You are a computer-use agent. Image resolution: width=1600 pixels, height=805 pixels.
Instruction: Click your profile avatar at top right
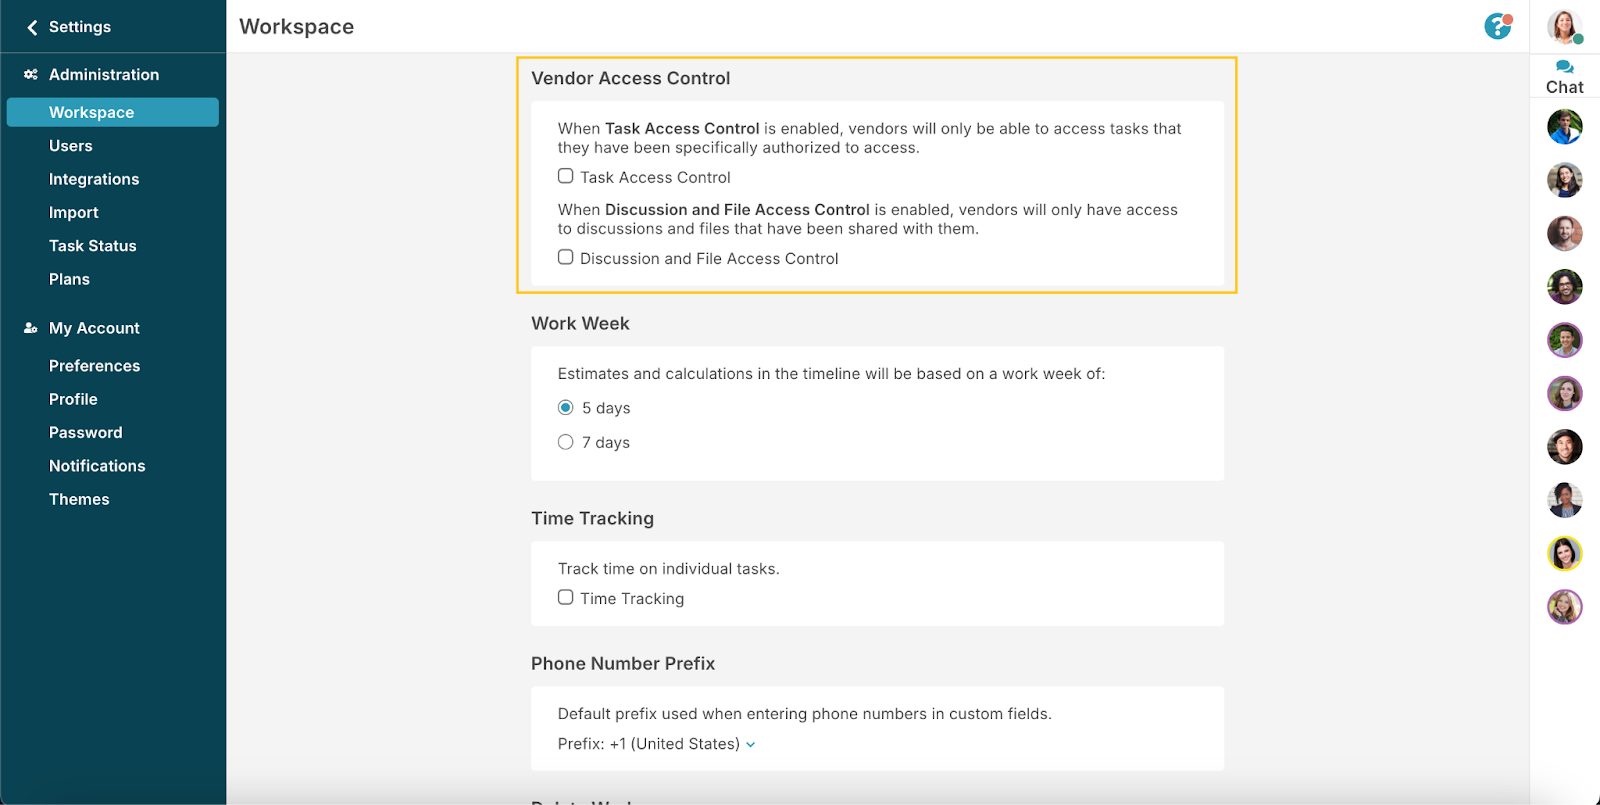1563,26
